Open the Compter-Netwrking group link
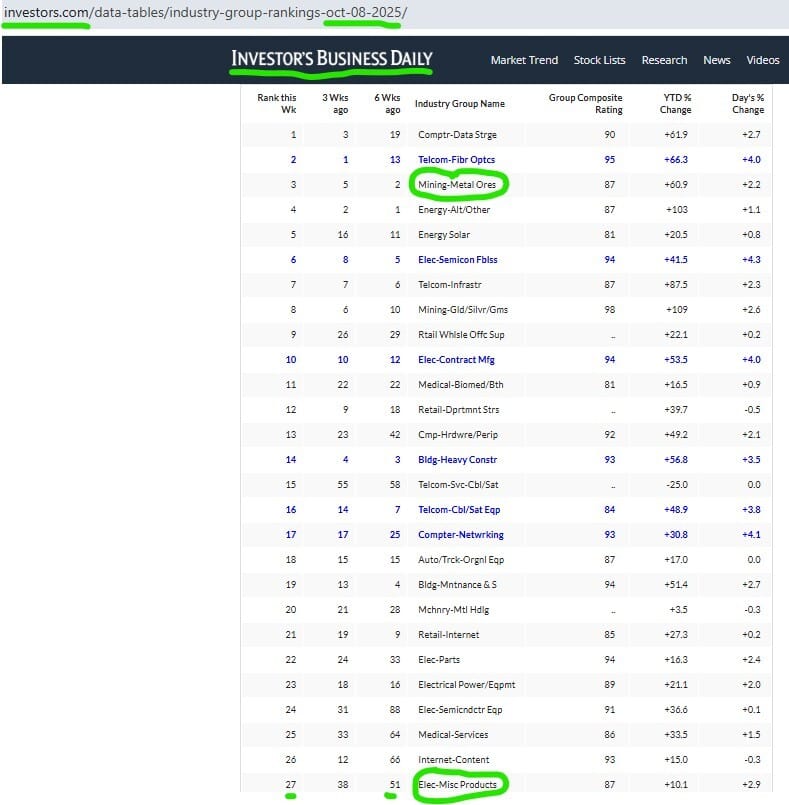 (x=461, y=535)
